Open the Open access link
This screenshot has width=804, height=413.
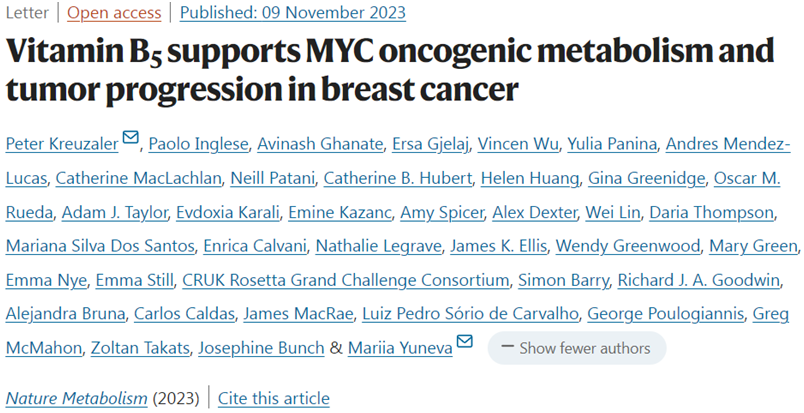pos(112,14)
